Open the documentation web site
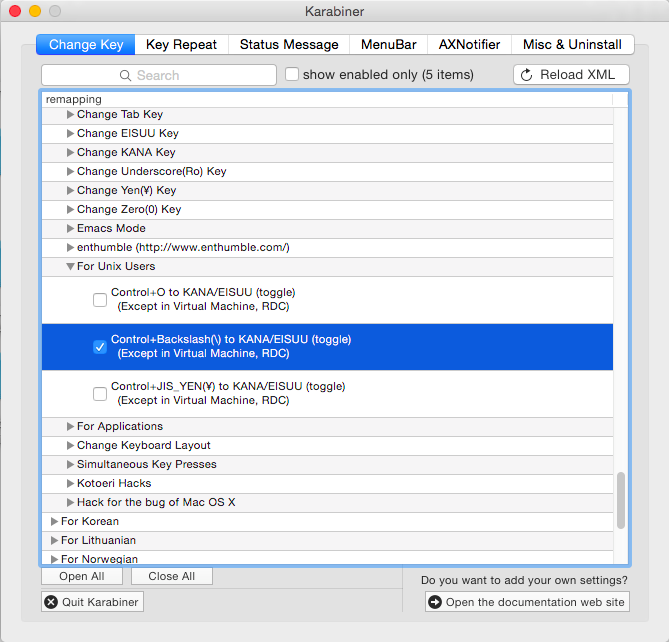 [527, 602]
